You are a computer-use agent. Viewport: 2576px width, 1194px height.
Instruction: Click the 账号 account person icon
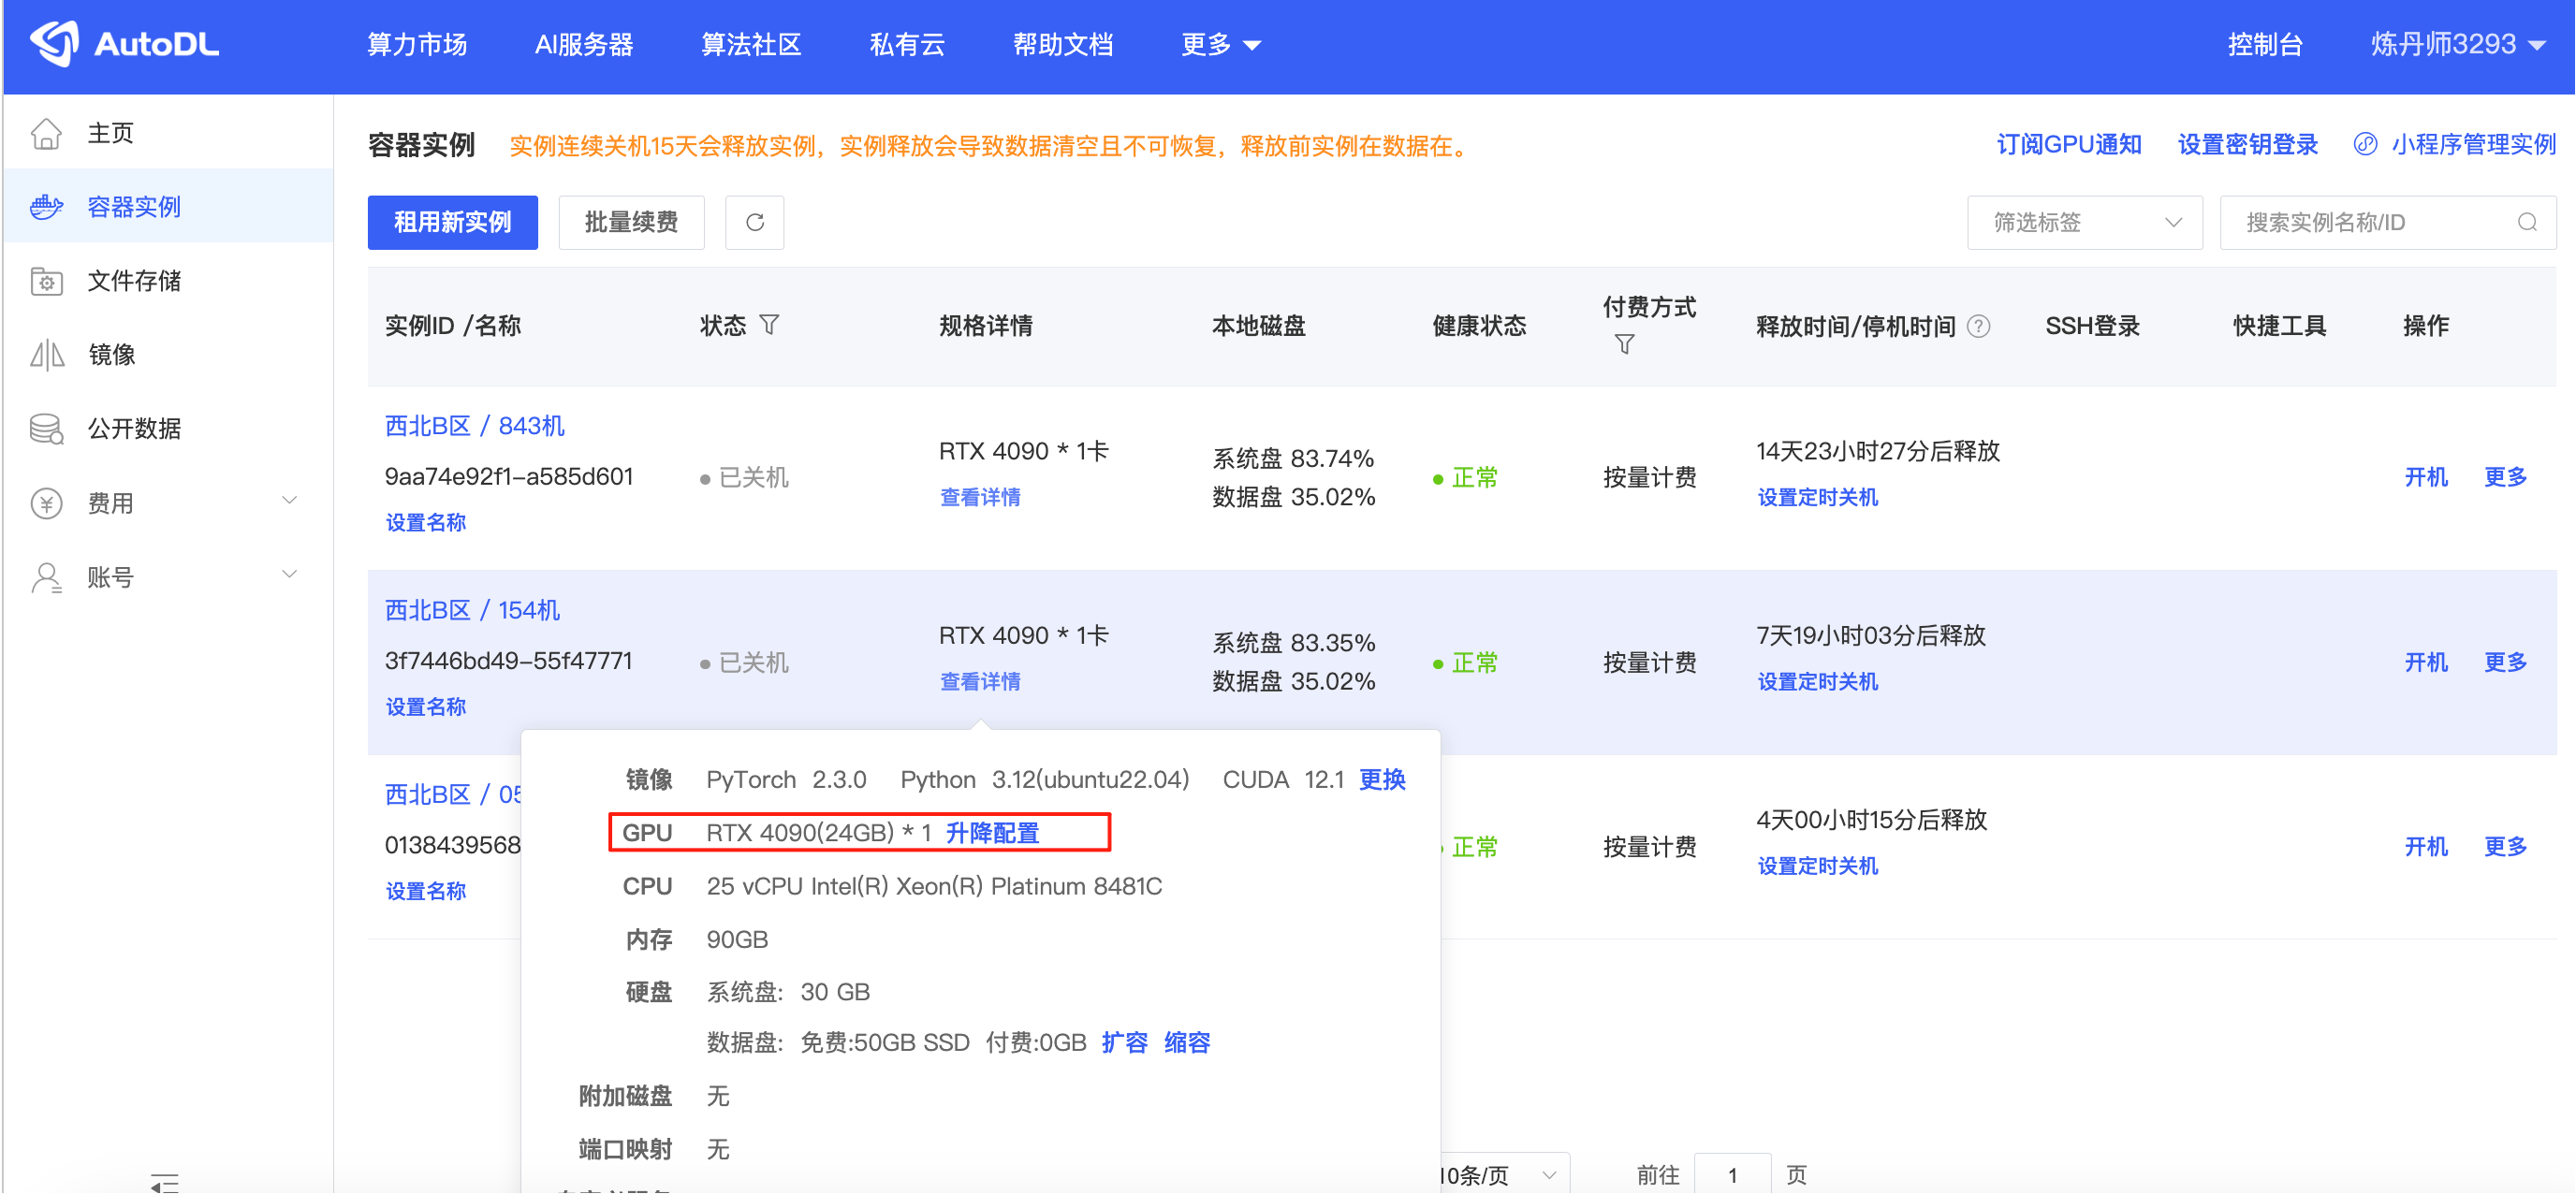[46, 577]
